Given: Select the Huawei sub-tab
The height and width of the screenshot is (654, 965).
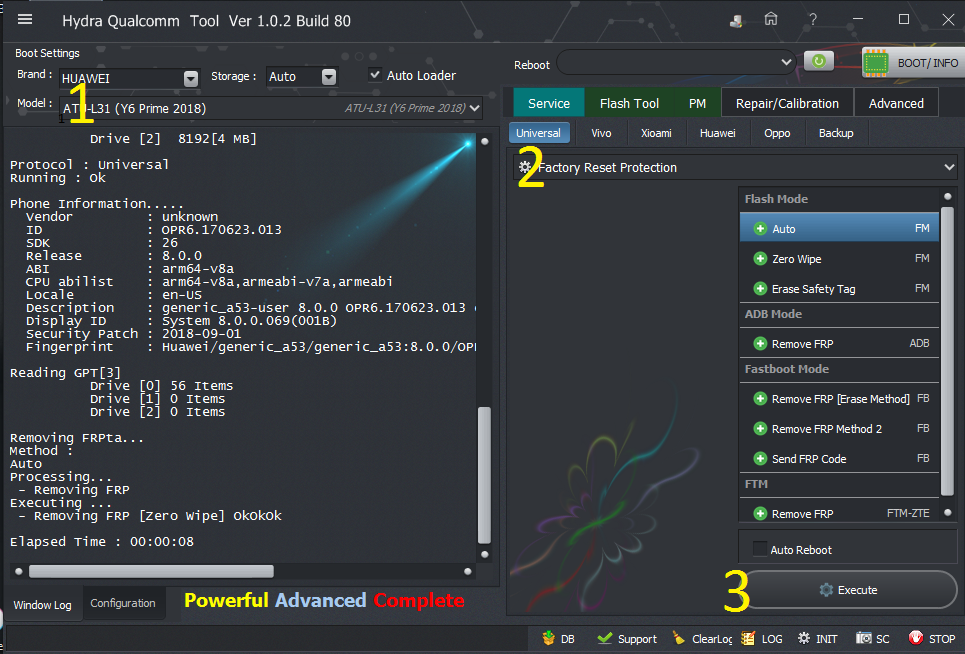Looking at the screenshot, I should (x=718, y=133).
